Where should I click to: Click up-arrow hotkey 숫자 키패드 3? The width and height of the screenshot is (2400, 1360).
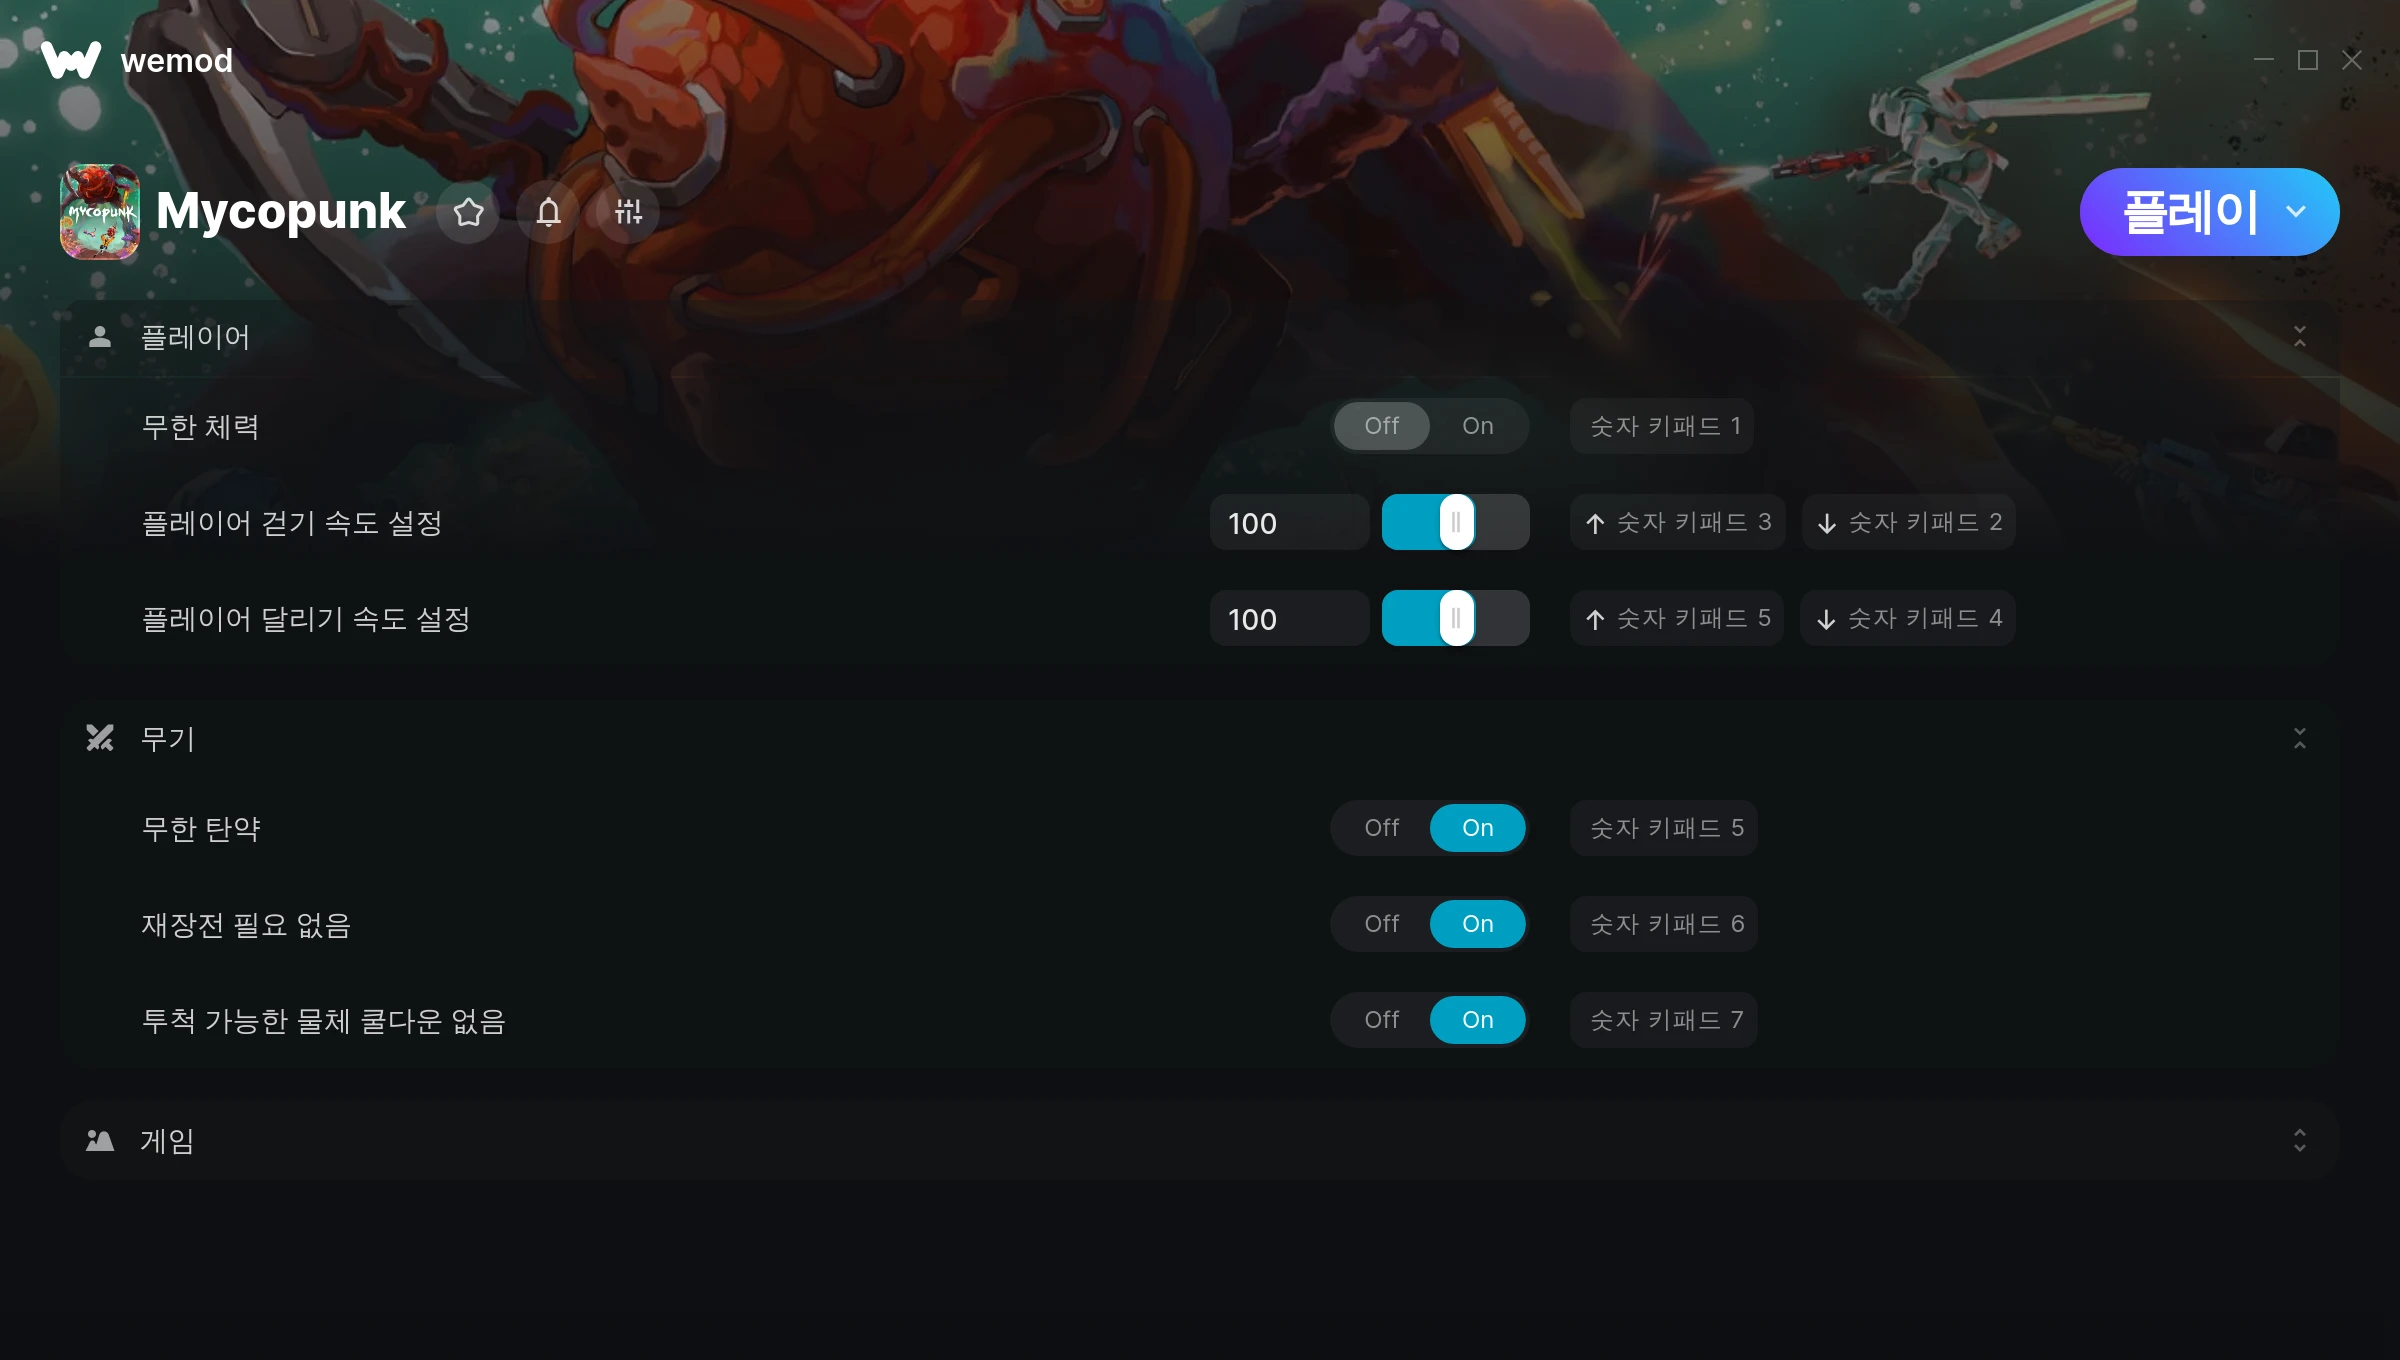[1677, 522]
